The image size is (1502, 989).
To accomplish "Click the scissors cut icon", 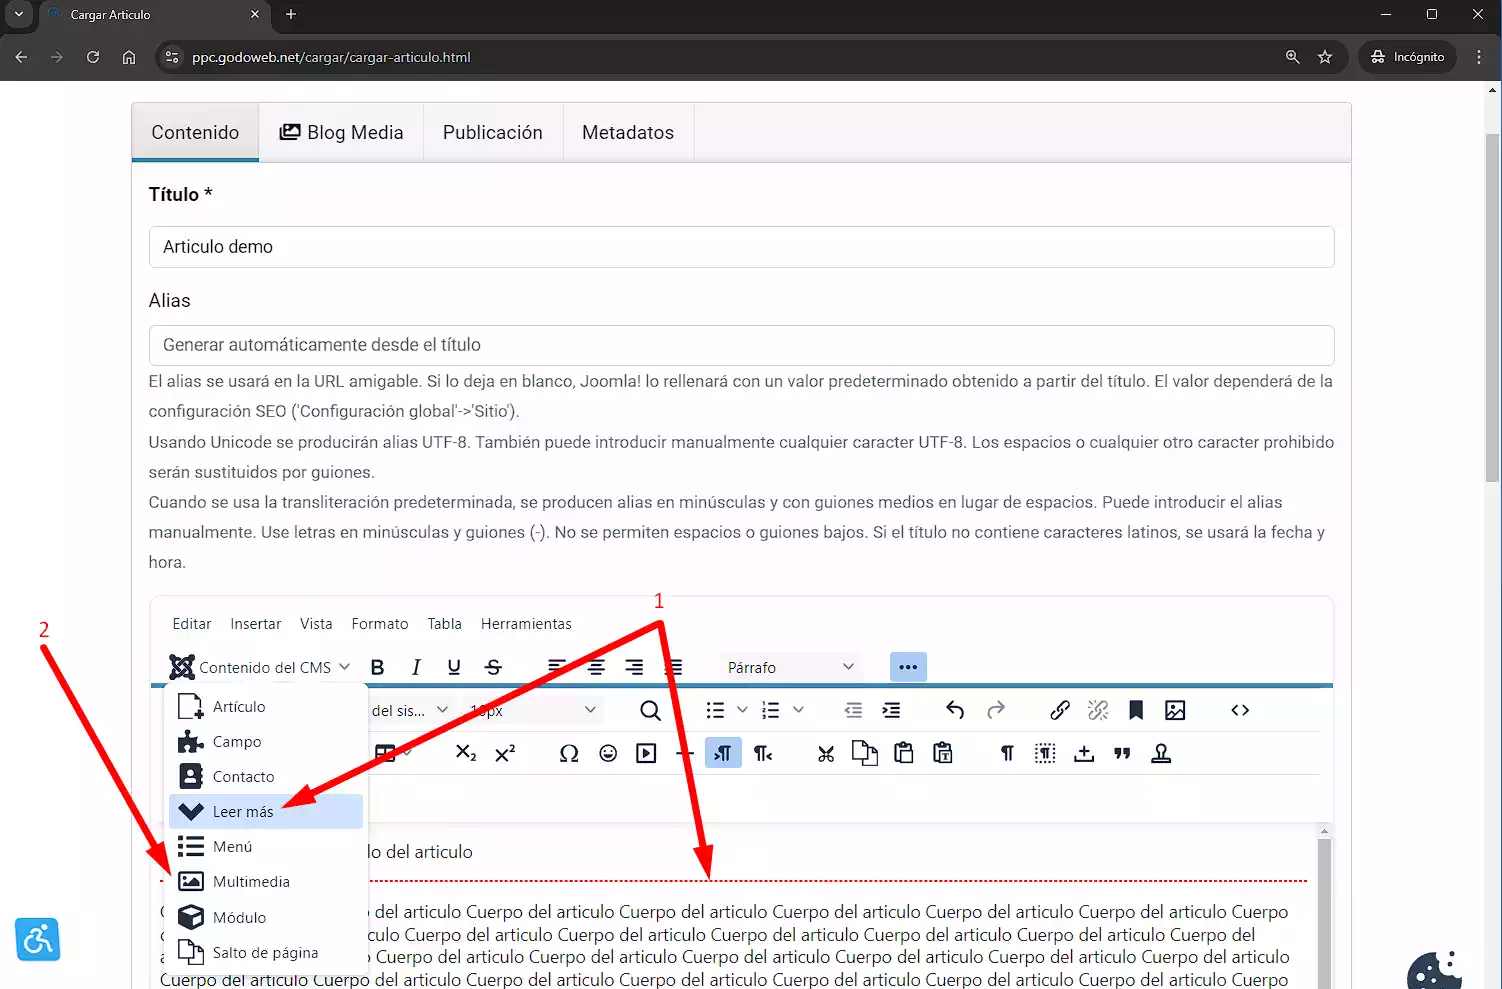I will click(x=826, y=753).
